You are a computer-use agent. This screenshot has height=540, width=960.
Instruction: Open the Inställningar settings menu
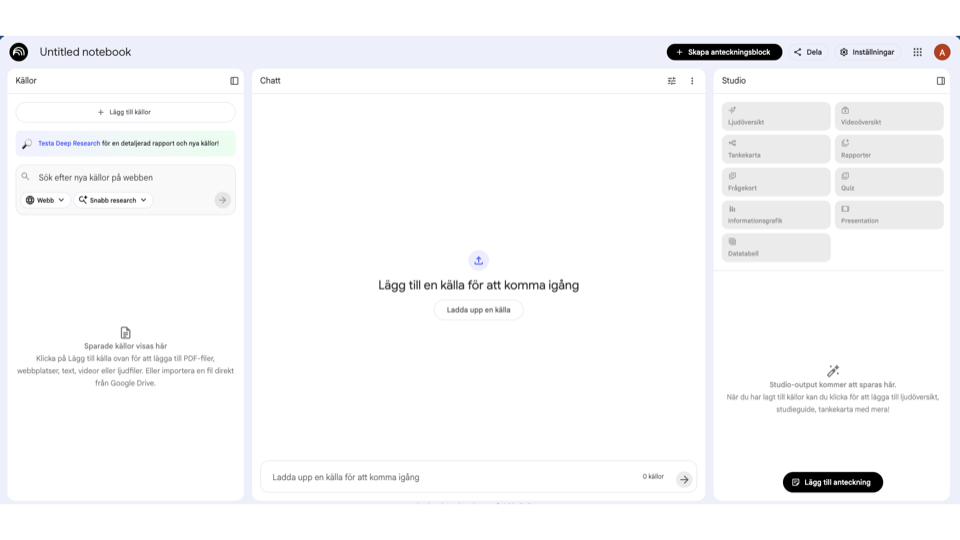(868, 52)
